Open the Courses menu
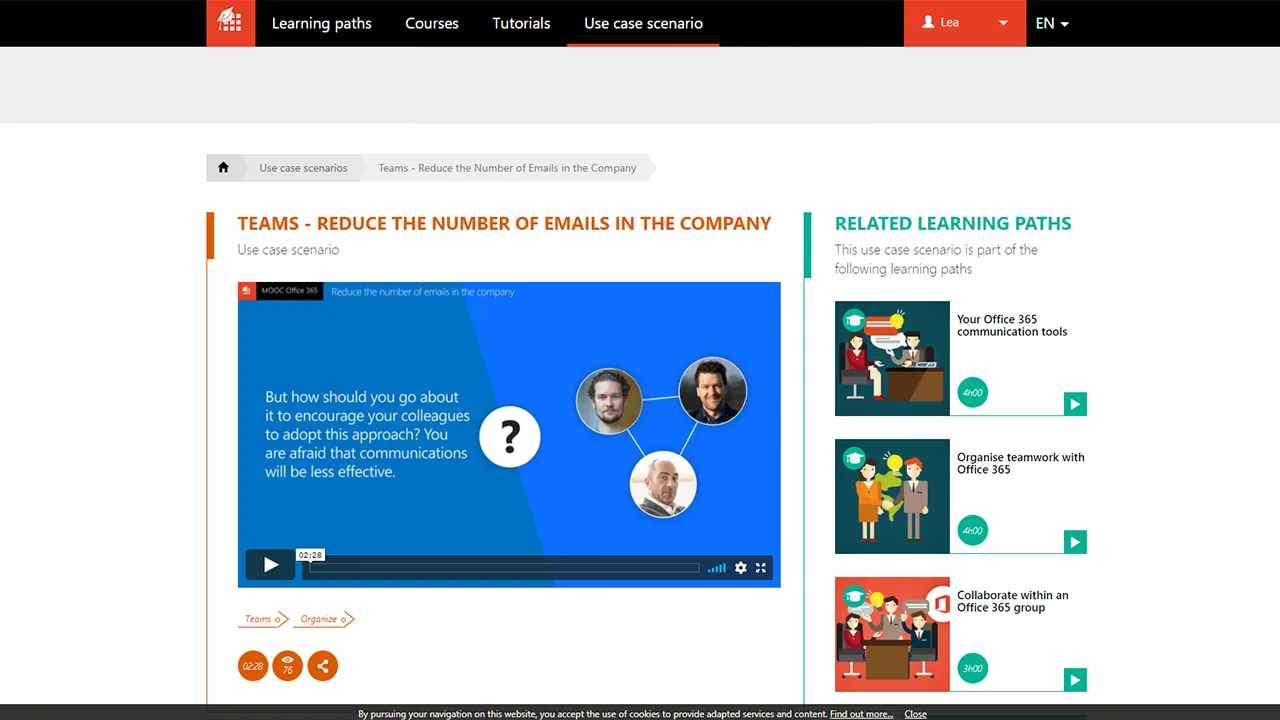This screenshot has height=720, width=1280. [x=432, y=23]
